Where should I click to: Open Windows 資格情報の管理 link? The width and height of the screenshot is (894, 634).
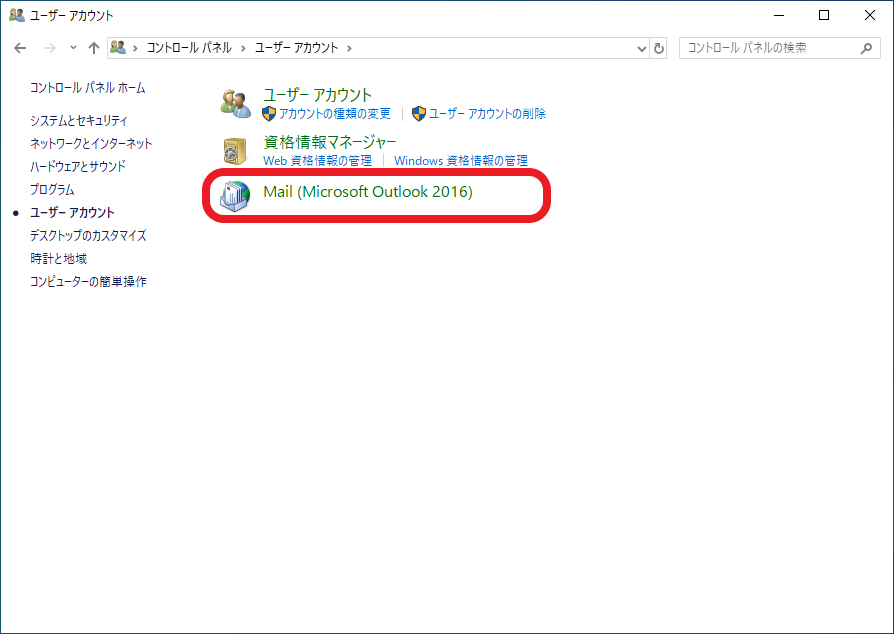(461, 161)
